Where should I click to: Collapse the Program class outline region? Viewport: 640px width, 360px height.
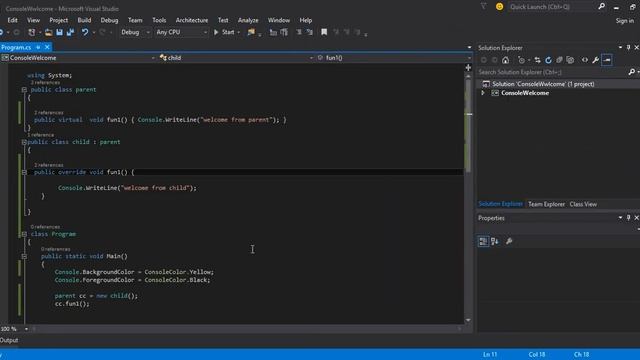point(24,234)
